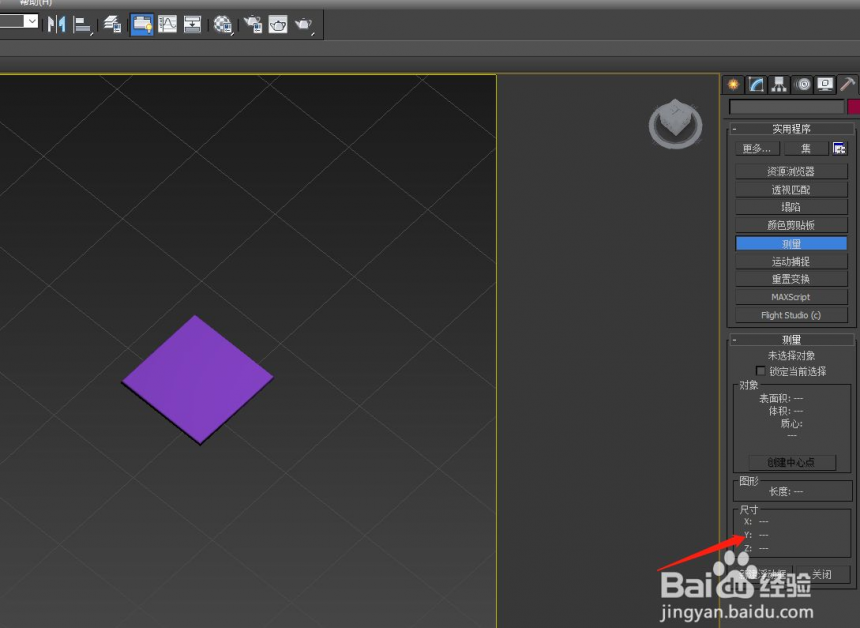Click the 关闭 button
The image size is (860, 628).
[822, 574]
